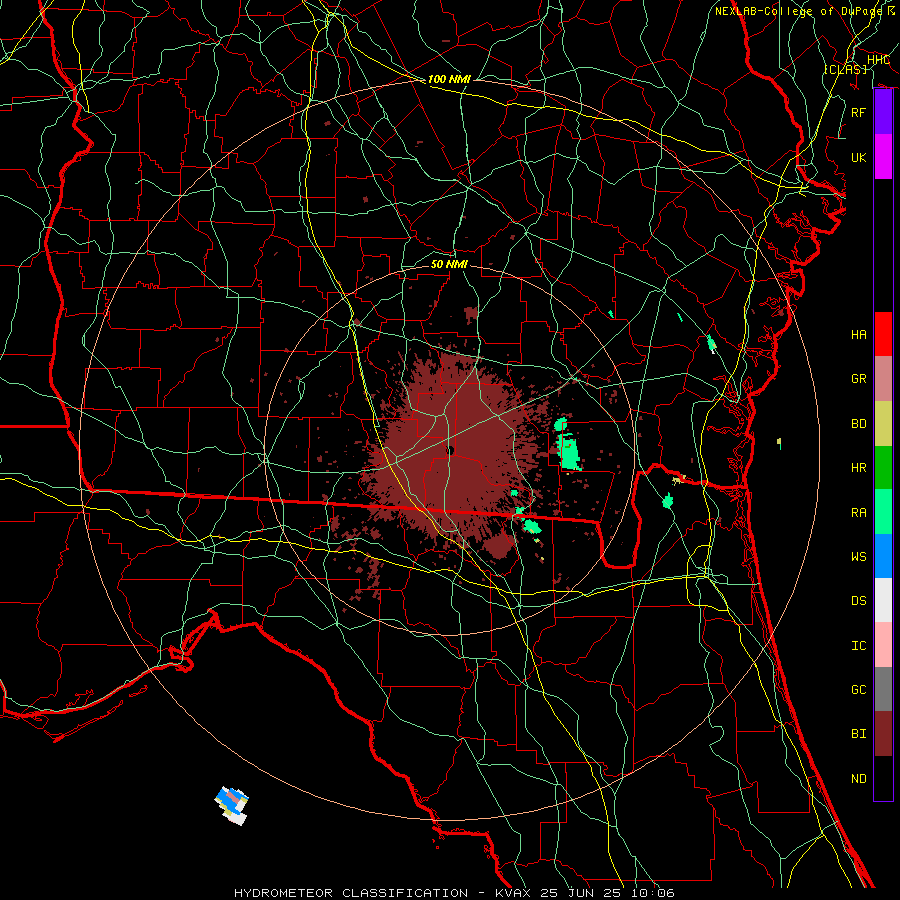This screenshot has height=900, width=900.
Task: Click the WS legend label
Action: (x=858, y=556)
